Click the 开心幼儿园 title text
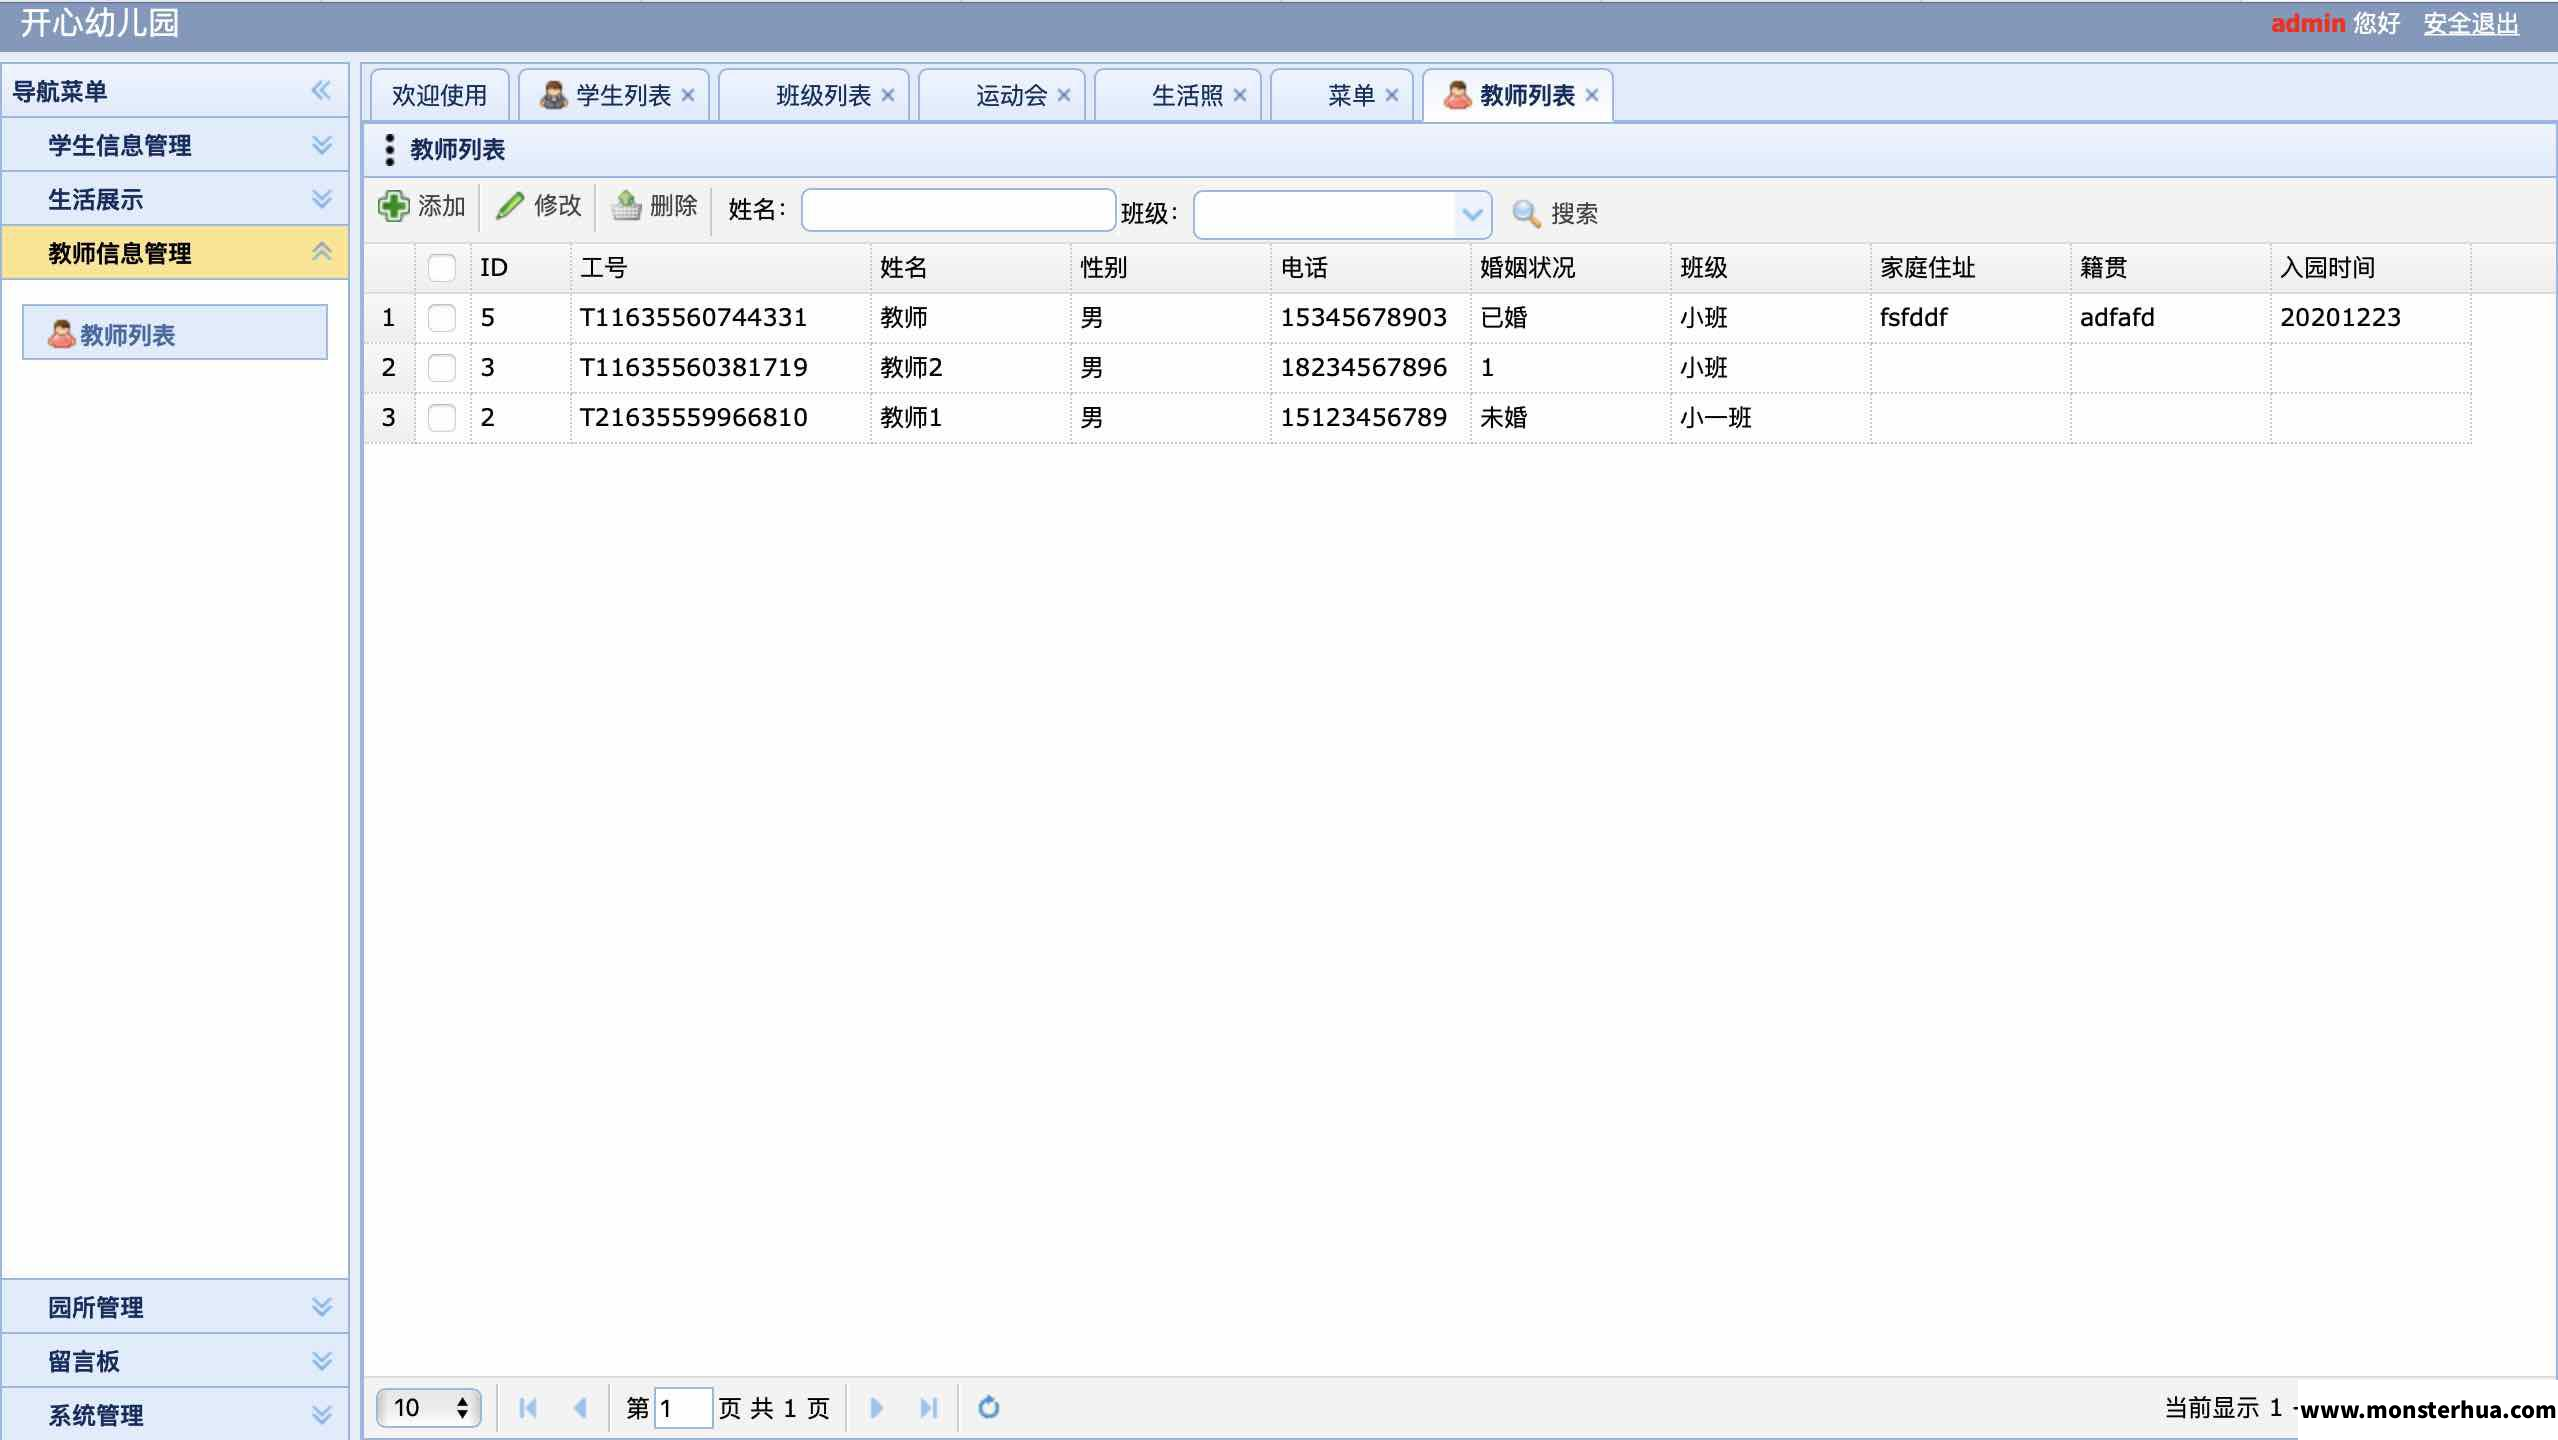 pos(99,22)
